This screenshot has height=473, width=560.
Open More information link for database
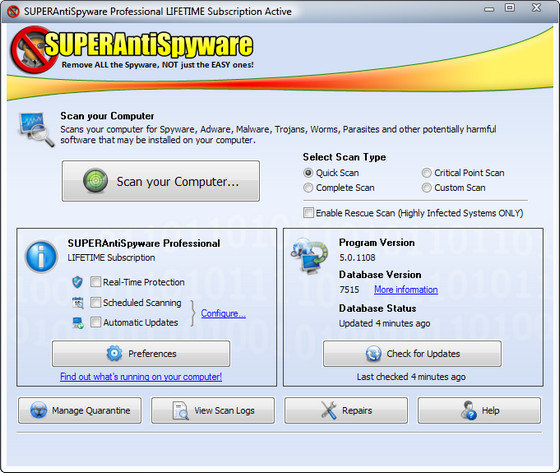point(406,289)
